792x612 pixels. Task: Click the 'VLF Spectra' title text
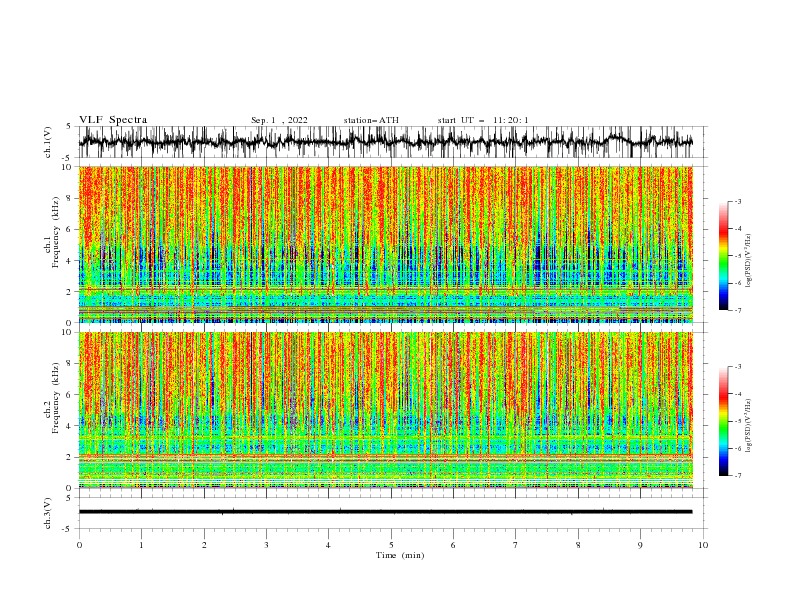pyautogui.click(x=113, y=120)
